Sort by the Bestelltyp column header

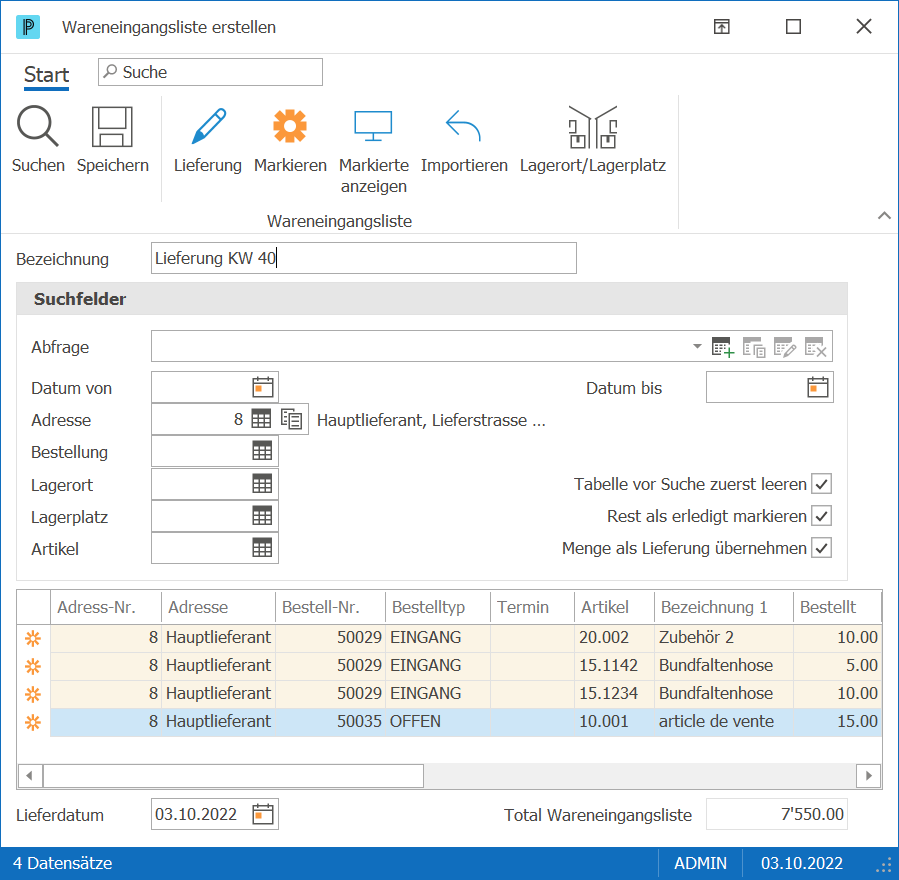pos(438,607)
